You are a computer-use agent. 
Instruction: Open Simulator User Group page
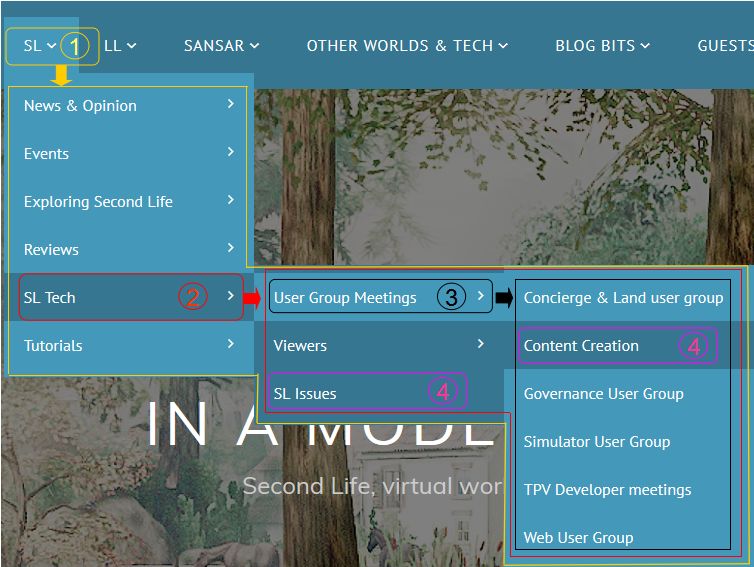(x=596, y=442)
